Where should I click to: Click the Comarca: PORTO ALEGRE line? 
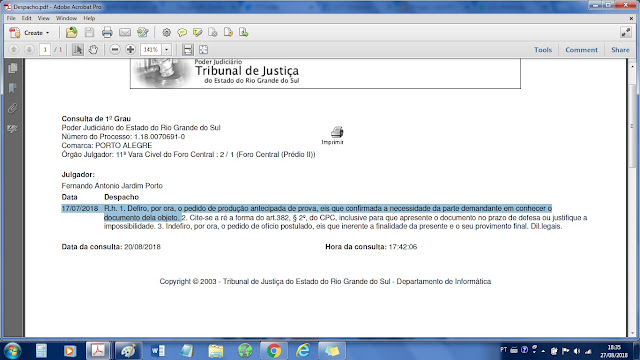(107, 146)
